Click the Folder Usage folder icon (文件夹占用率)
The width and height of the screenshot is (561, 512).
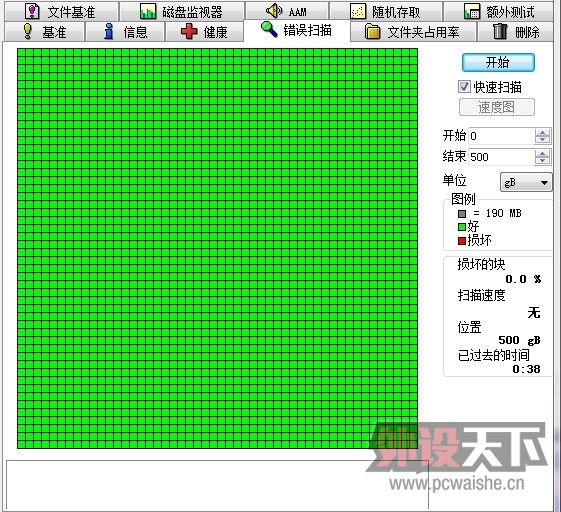(372, 31)
